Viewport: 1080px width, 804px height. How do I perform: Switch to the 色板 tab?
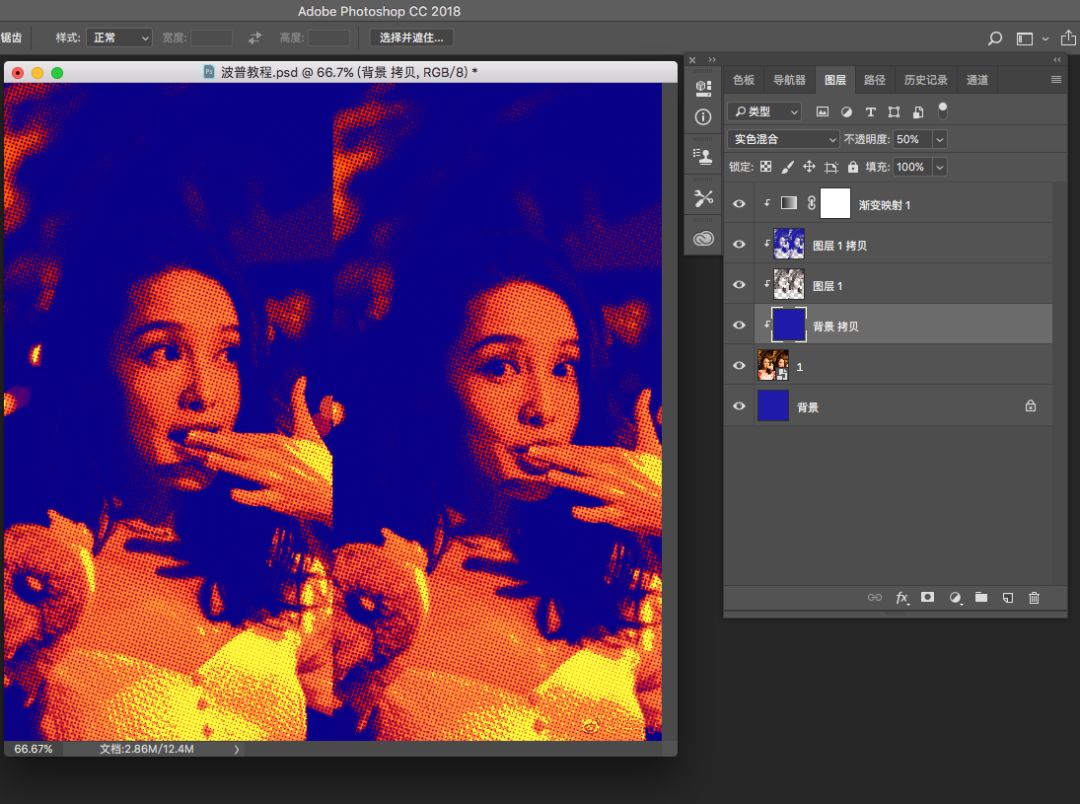click(x=743, y=80)
